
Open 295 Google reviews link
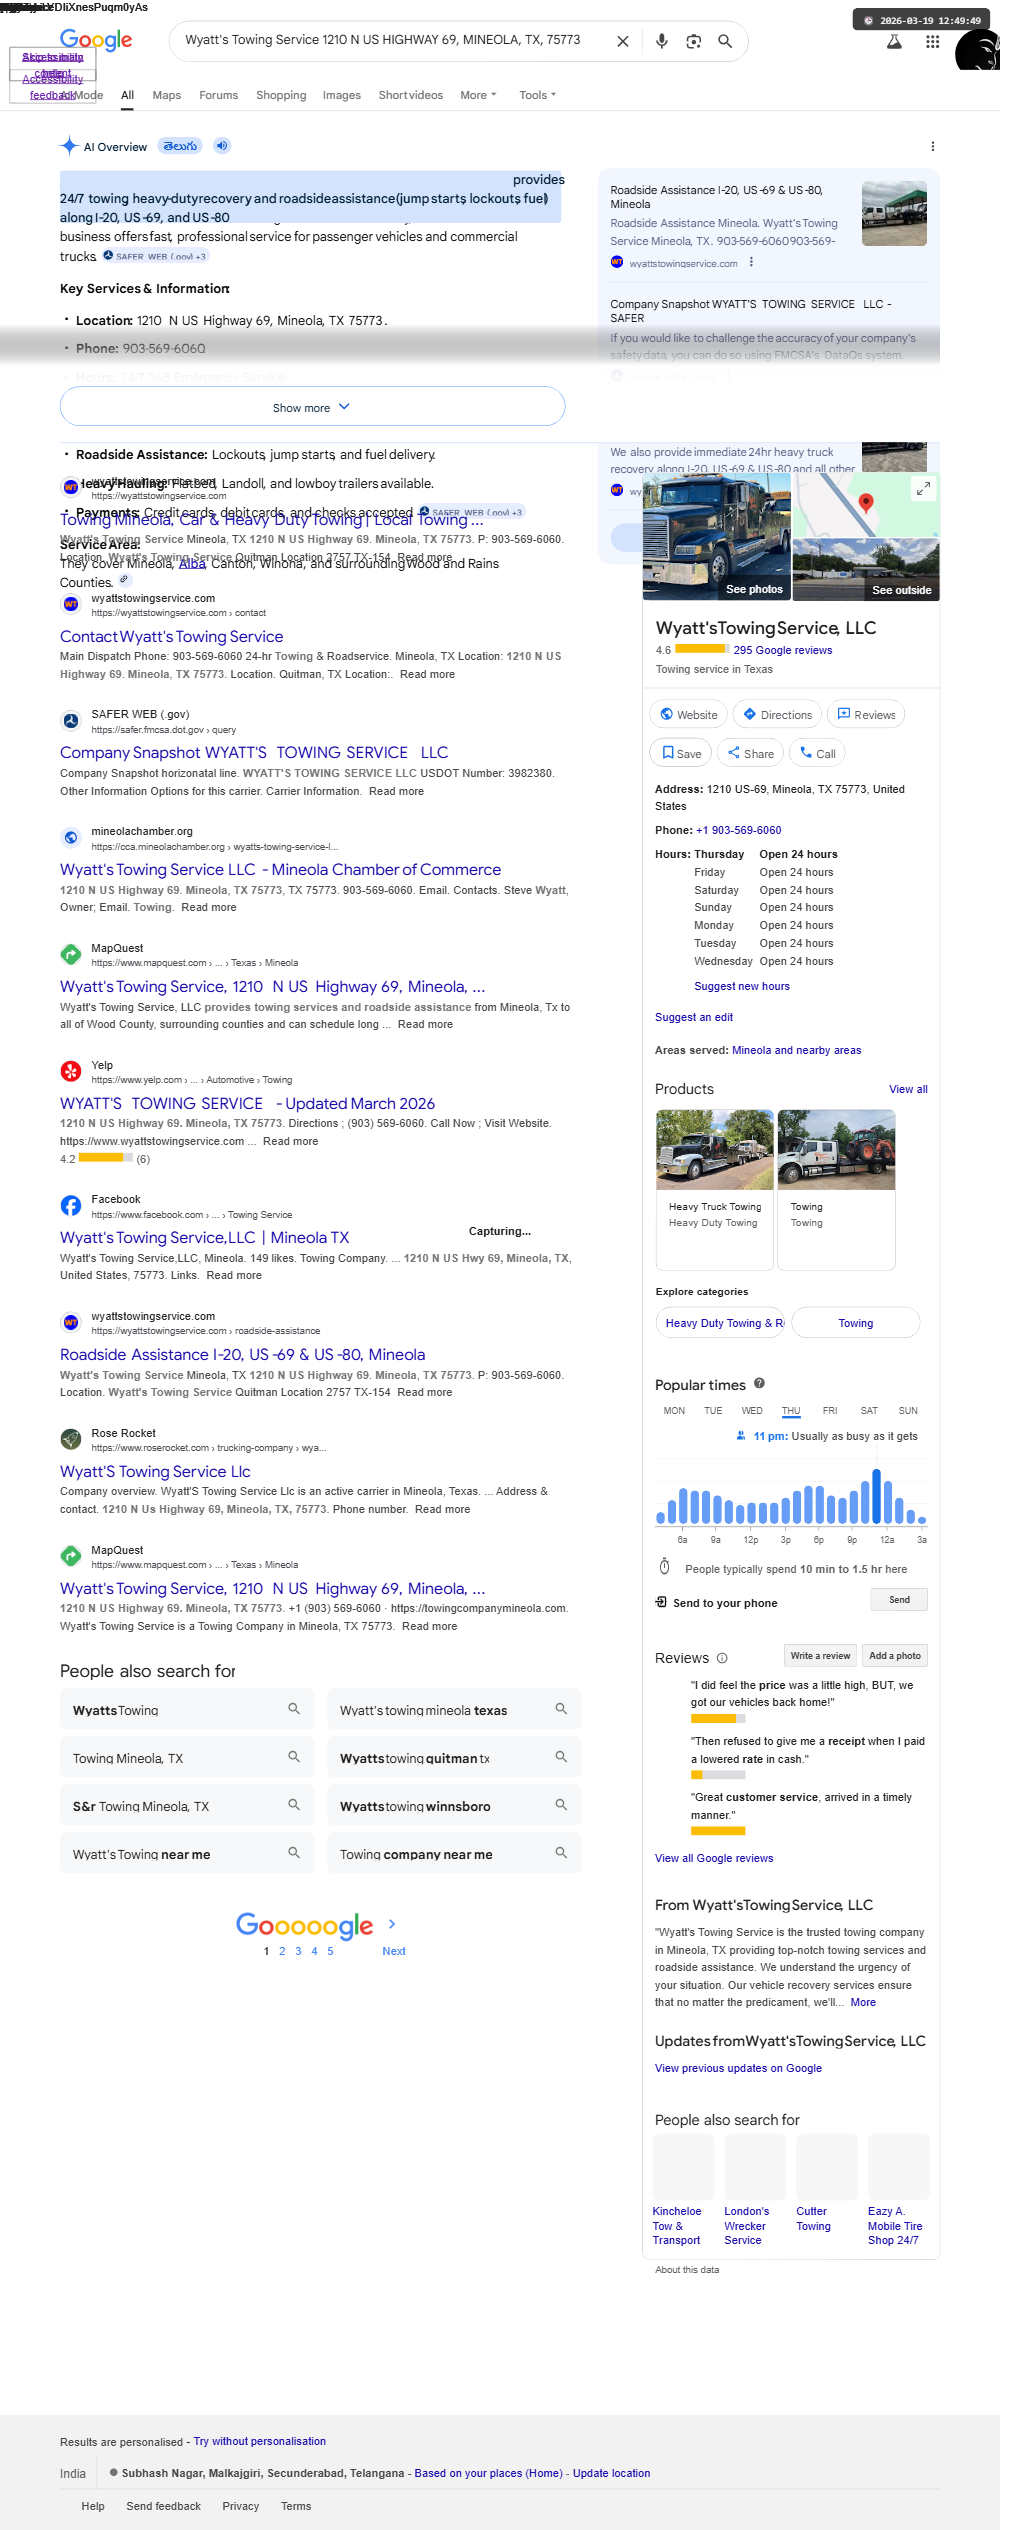point(783,650)
